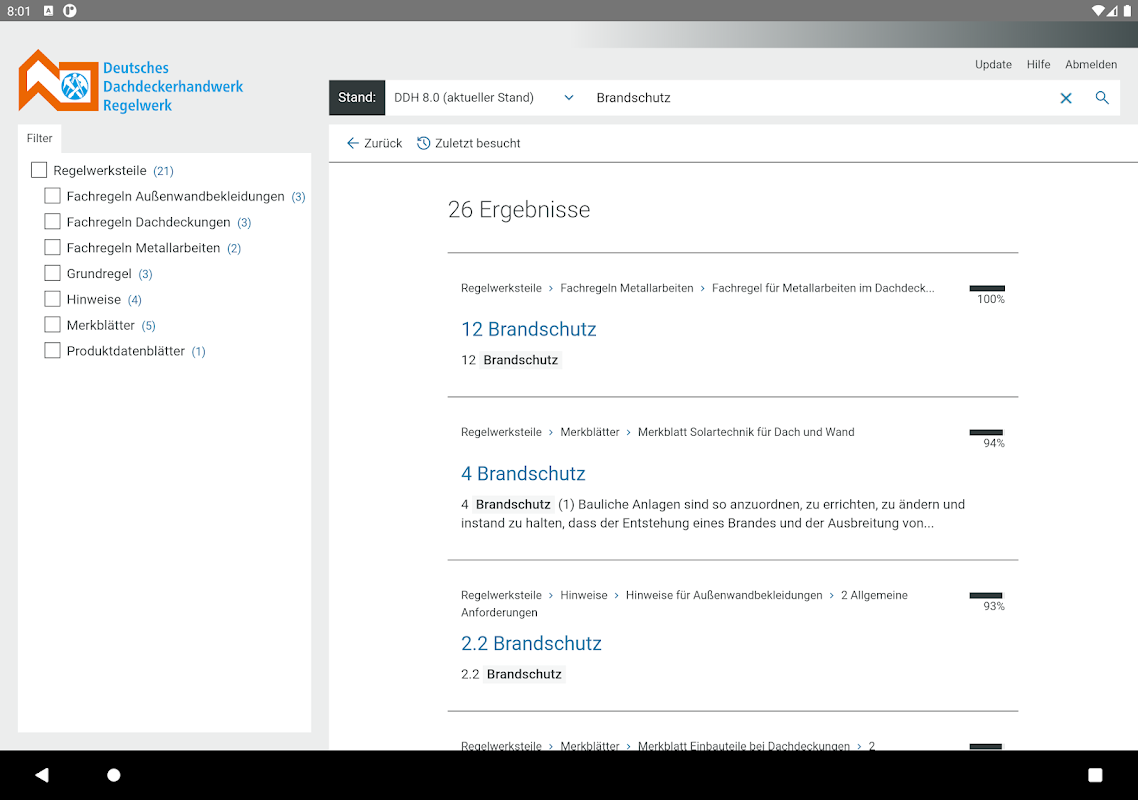This screenshot has width=1138, height=800.
Task: Tap the Android recent apps square
Action: tap(1095, 775)
